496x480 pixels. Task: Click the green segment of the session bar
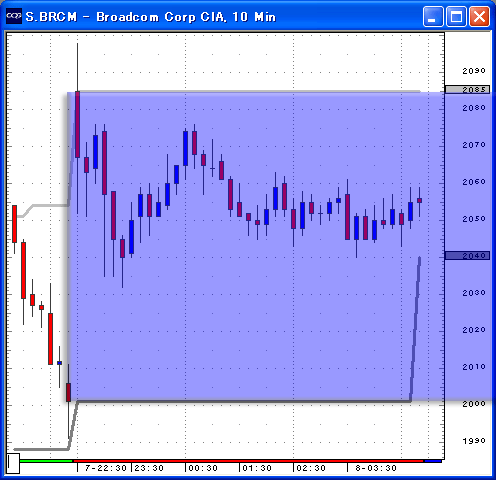[x=46, y=461]
